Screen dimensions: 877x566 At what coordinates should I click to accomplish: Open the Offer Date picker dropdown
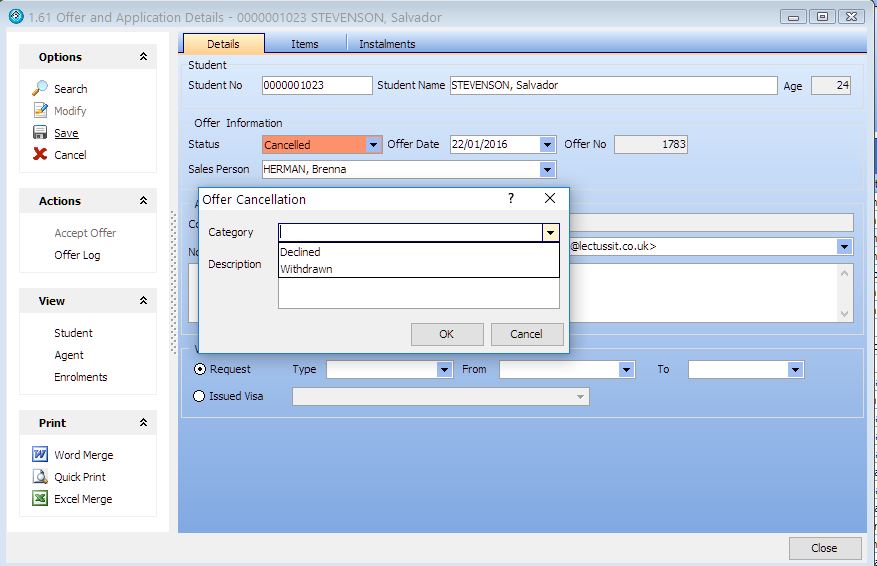click(547, 145)
